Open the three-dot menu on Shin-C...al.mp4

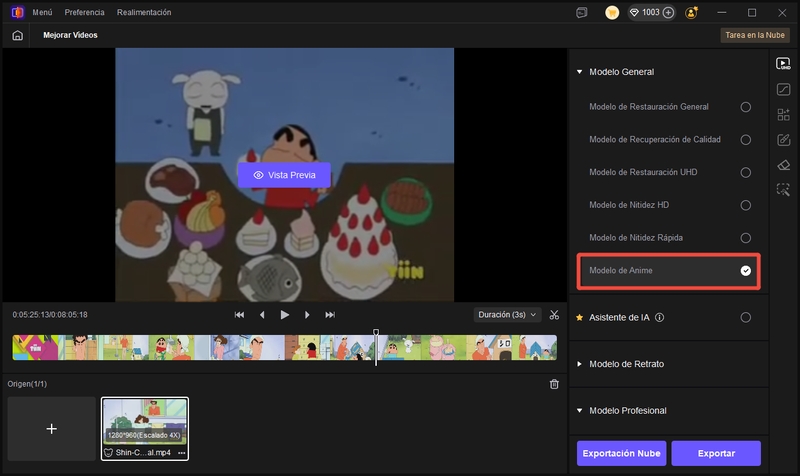[182, 453]
